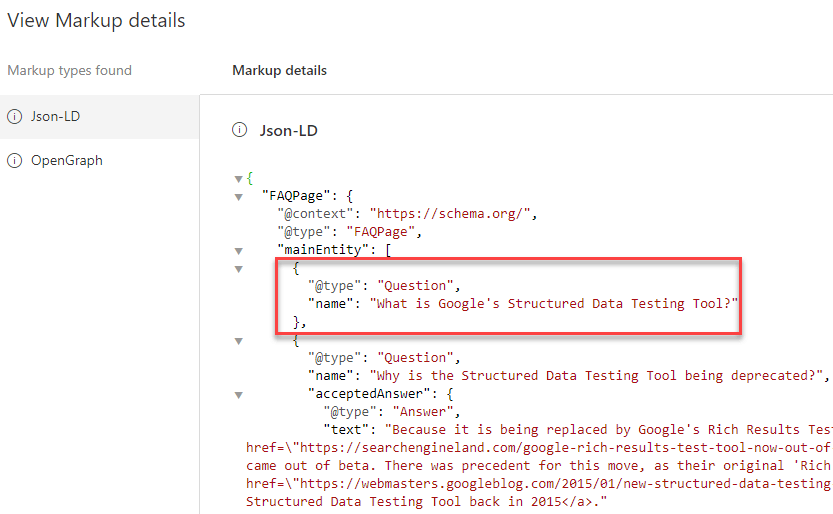The height and width of the screenshot is (514, 833).
Task: Click the "https://schema.org/" context value
Action: tap(450, 214)
